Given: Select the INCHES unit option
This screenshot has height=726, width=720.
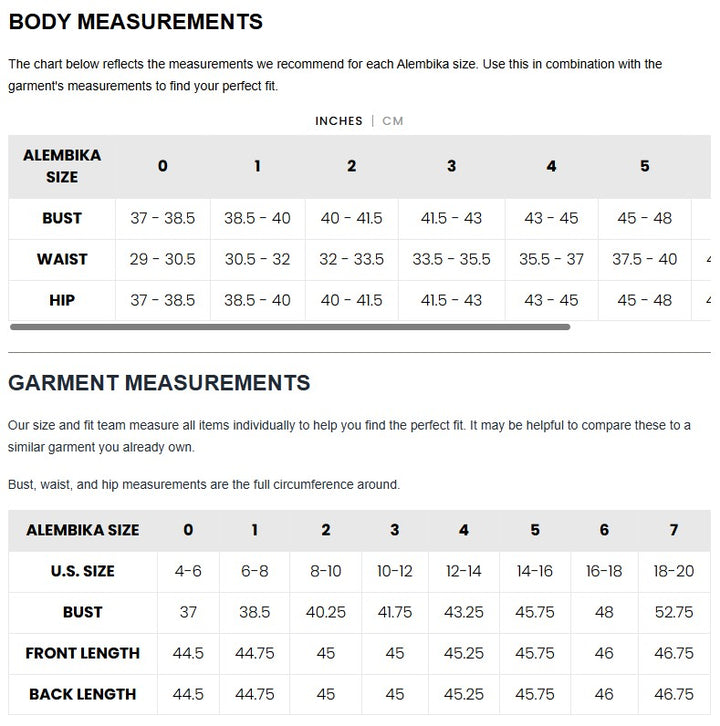Looking at the screenshot, I should click(339, 121).
